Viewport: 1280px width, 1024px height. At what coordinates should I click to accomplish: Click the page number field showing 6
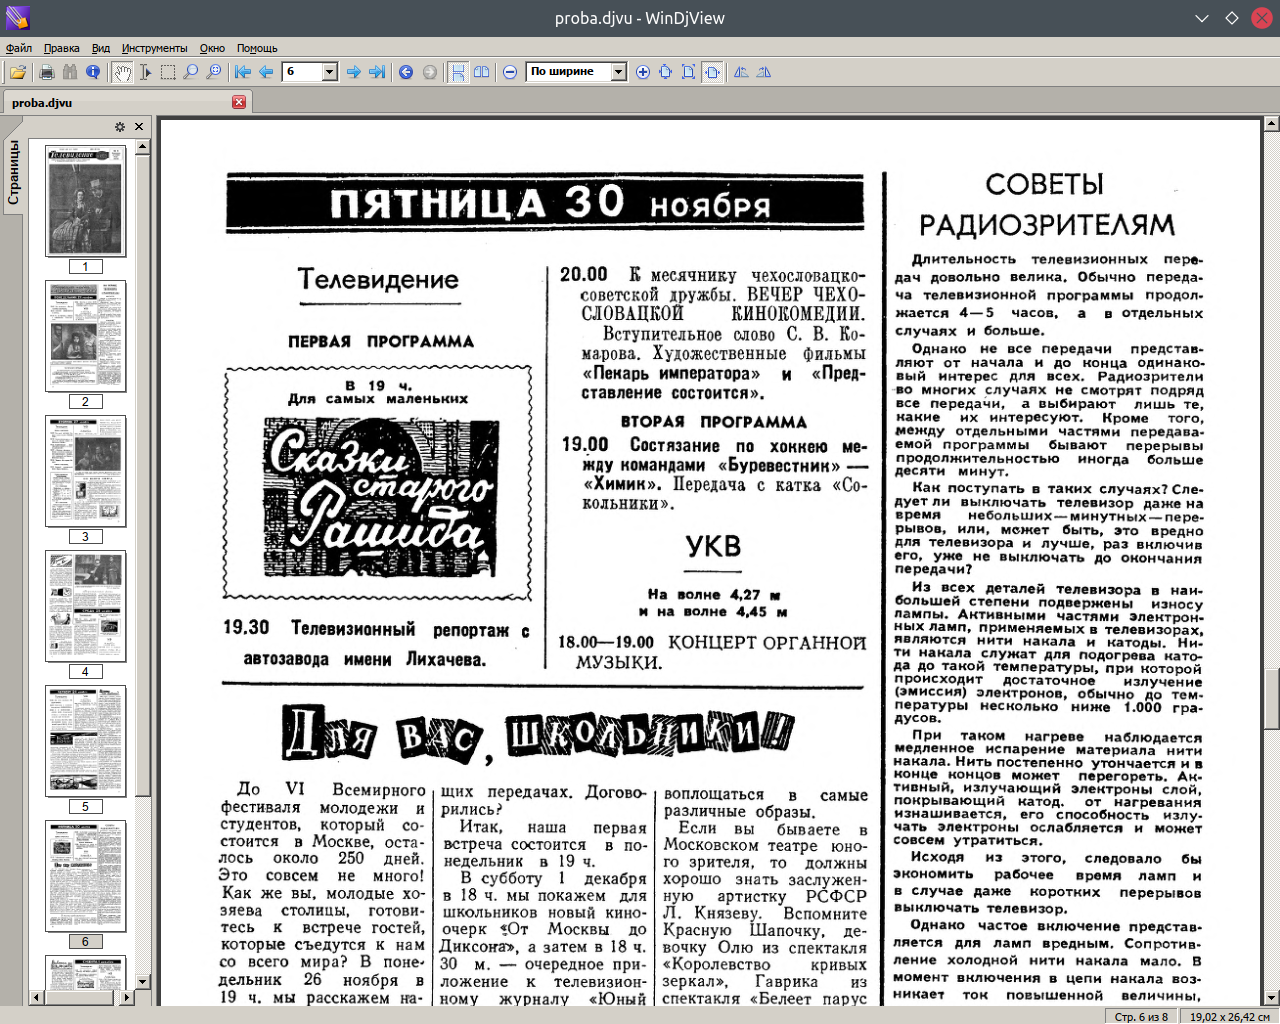(x=303, y=72)
